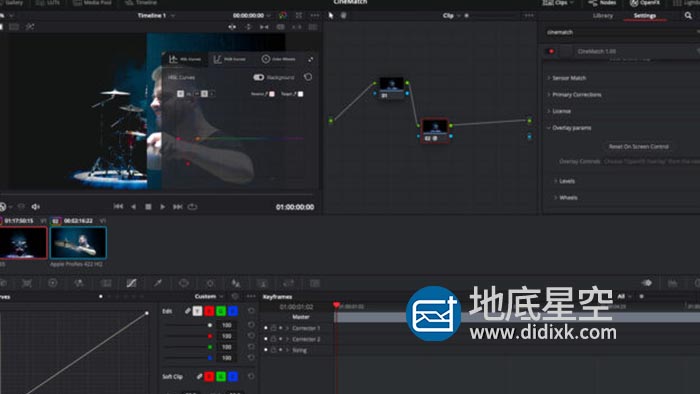The width and height of the screenshot is (700, 394).
Task: Toggle the green Soft Clip channel
Action: click(x=221, y=377)
